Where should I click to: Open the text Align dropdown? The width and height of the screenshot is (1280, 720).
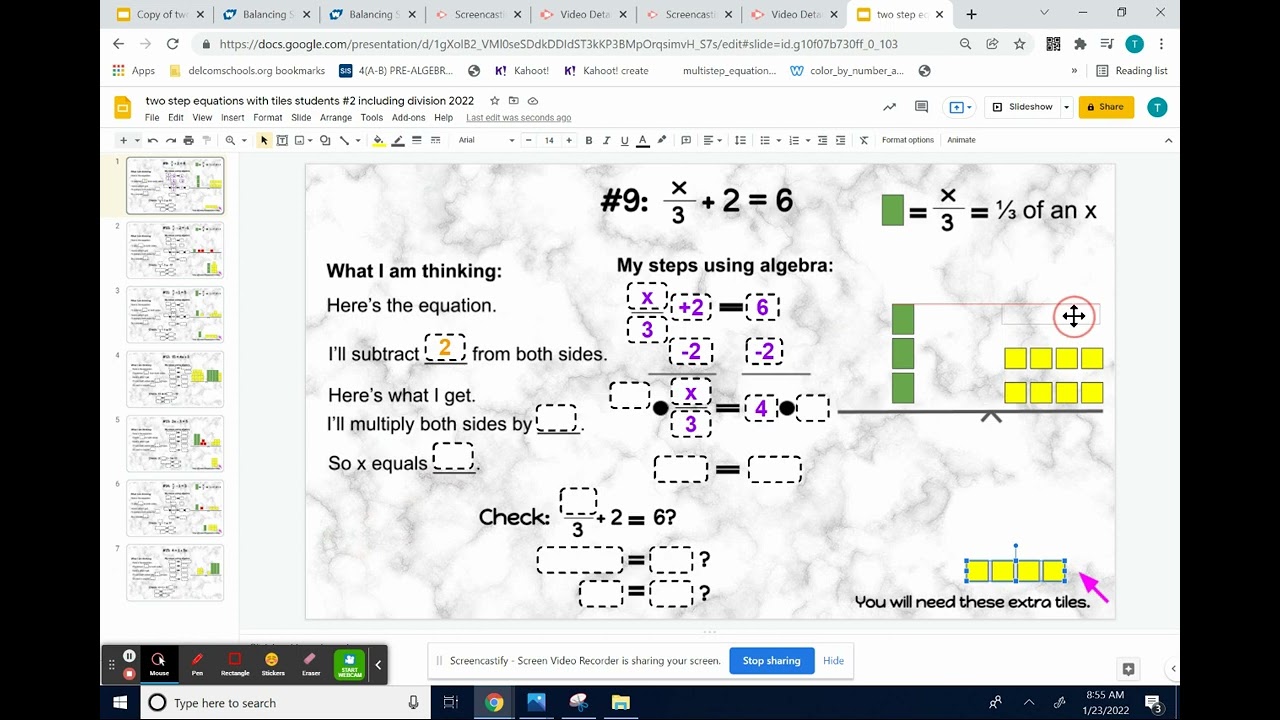[x=712, y=140]
